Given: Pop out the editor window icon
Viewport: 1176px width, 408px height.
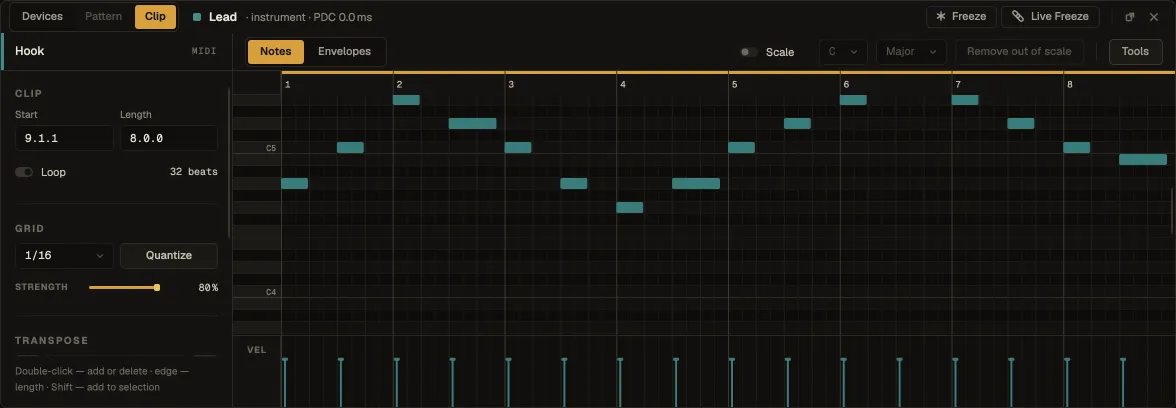Looking at the screenshot, I should 1130,16.
